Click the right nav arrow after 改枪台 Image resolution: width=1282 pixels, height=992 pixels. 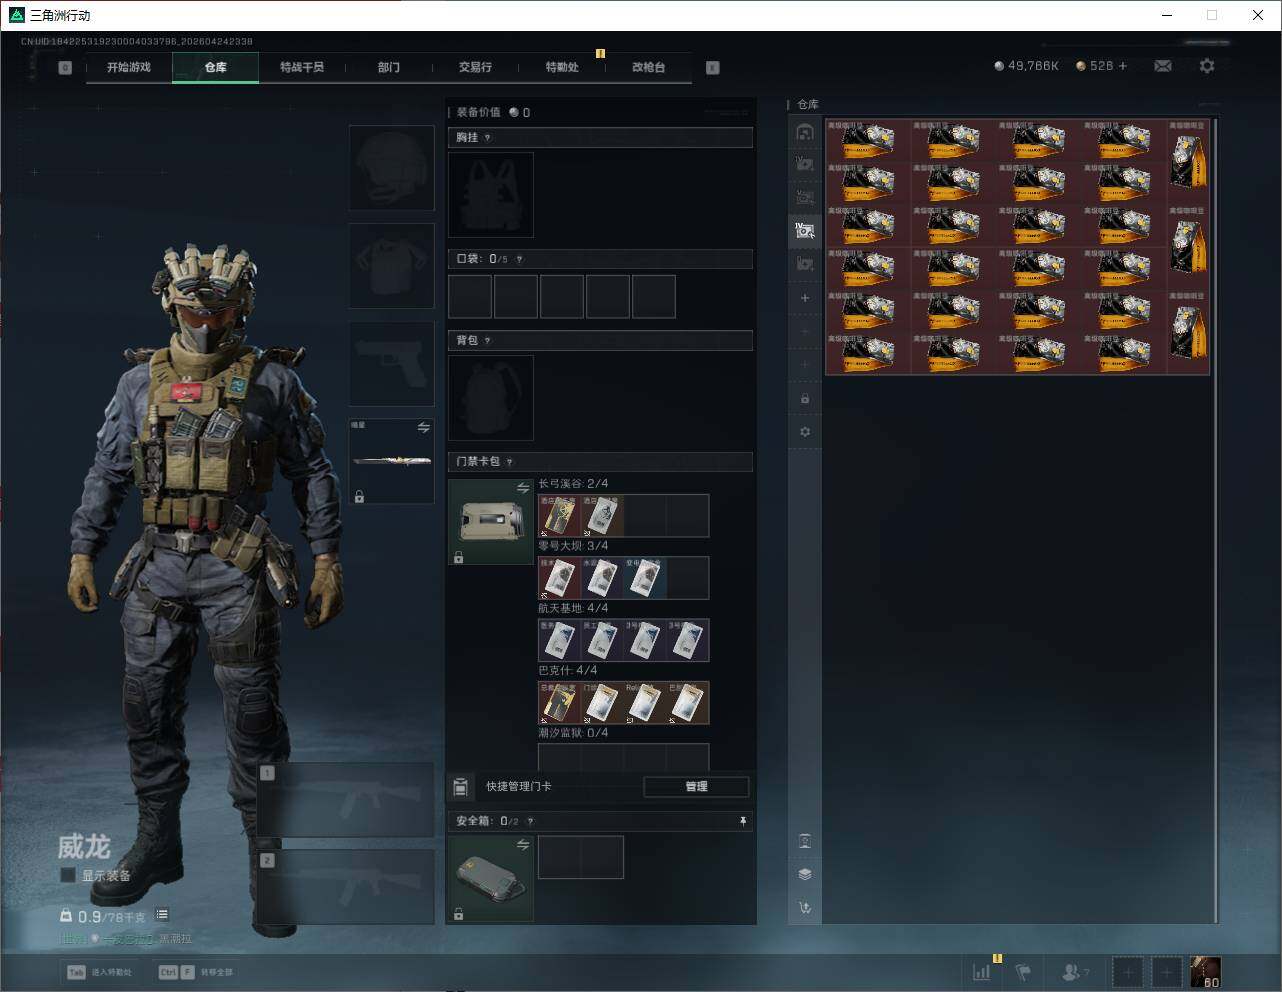(713, 68)
